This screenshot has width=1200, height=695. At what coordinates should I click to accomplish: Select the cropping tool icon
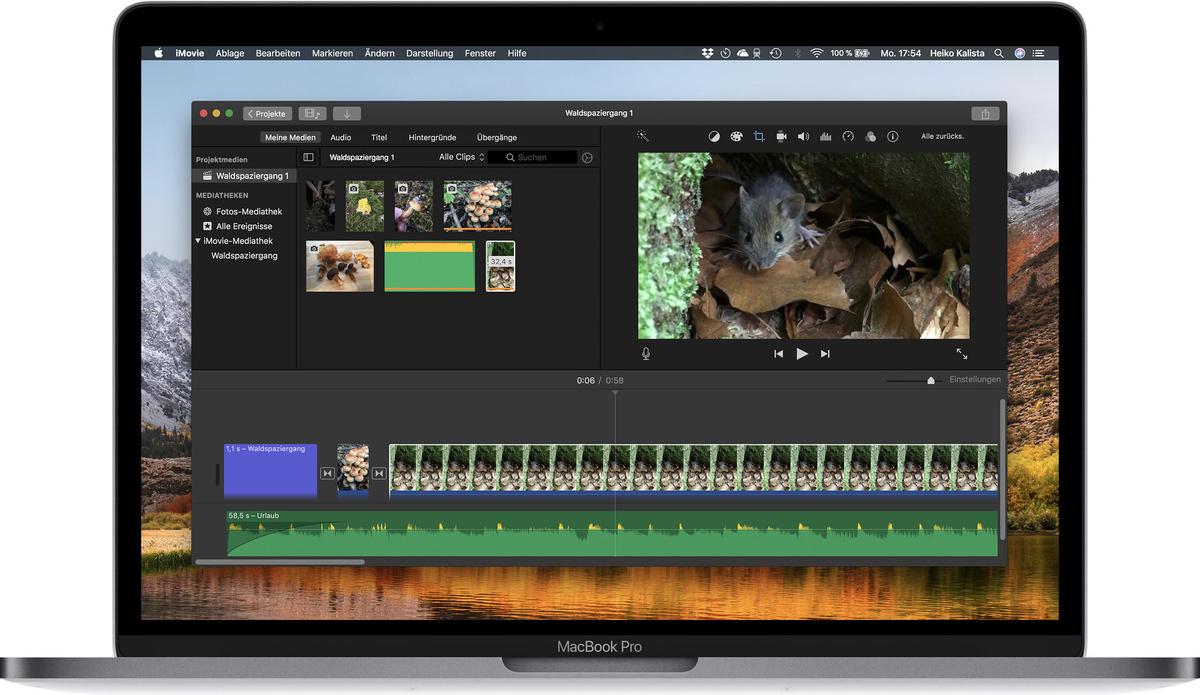[x=759, y=137]
